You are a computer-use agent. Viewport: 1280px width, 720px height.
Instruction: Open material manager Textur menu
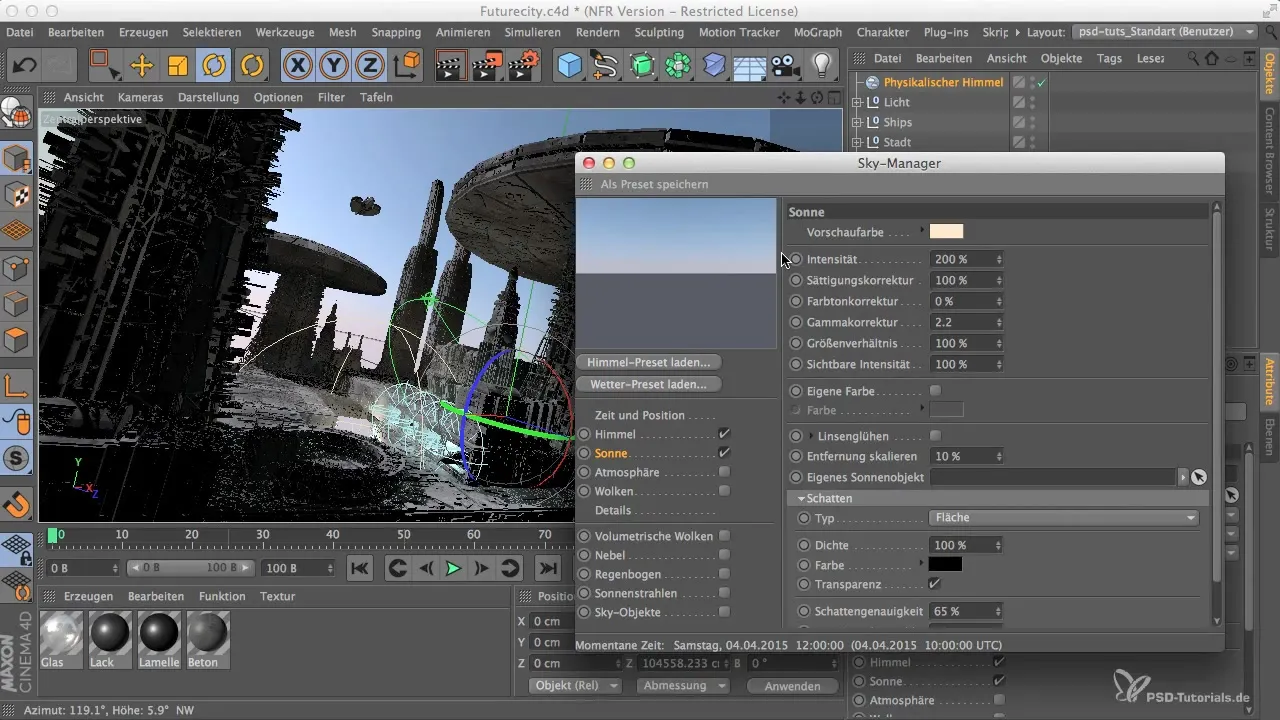coord(277,596)
